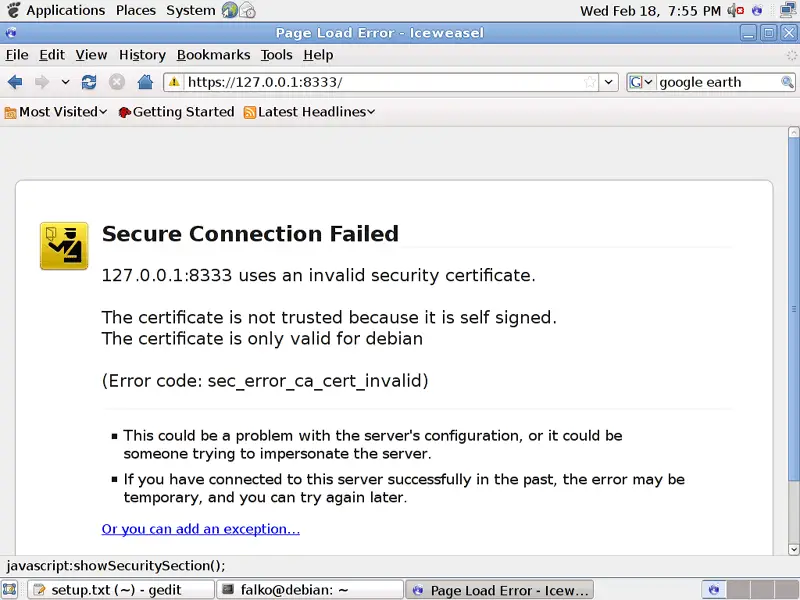The image size is (800, 600).
Task: Switch to setup.txt gedit window in taskbar
Action: click(x=120, y=590)
